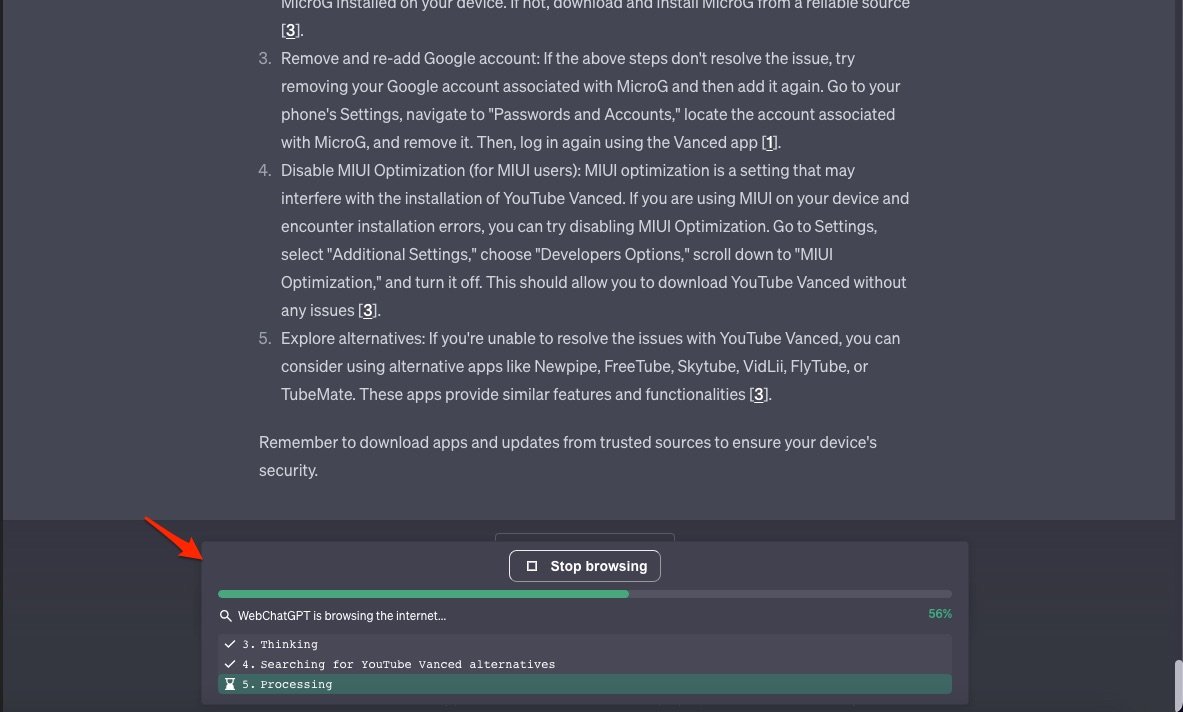Viewport: 1183px width, 712px height.
Task: Click the partially hidden button above Stop browsing
Action: [584, 537]
